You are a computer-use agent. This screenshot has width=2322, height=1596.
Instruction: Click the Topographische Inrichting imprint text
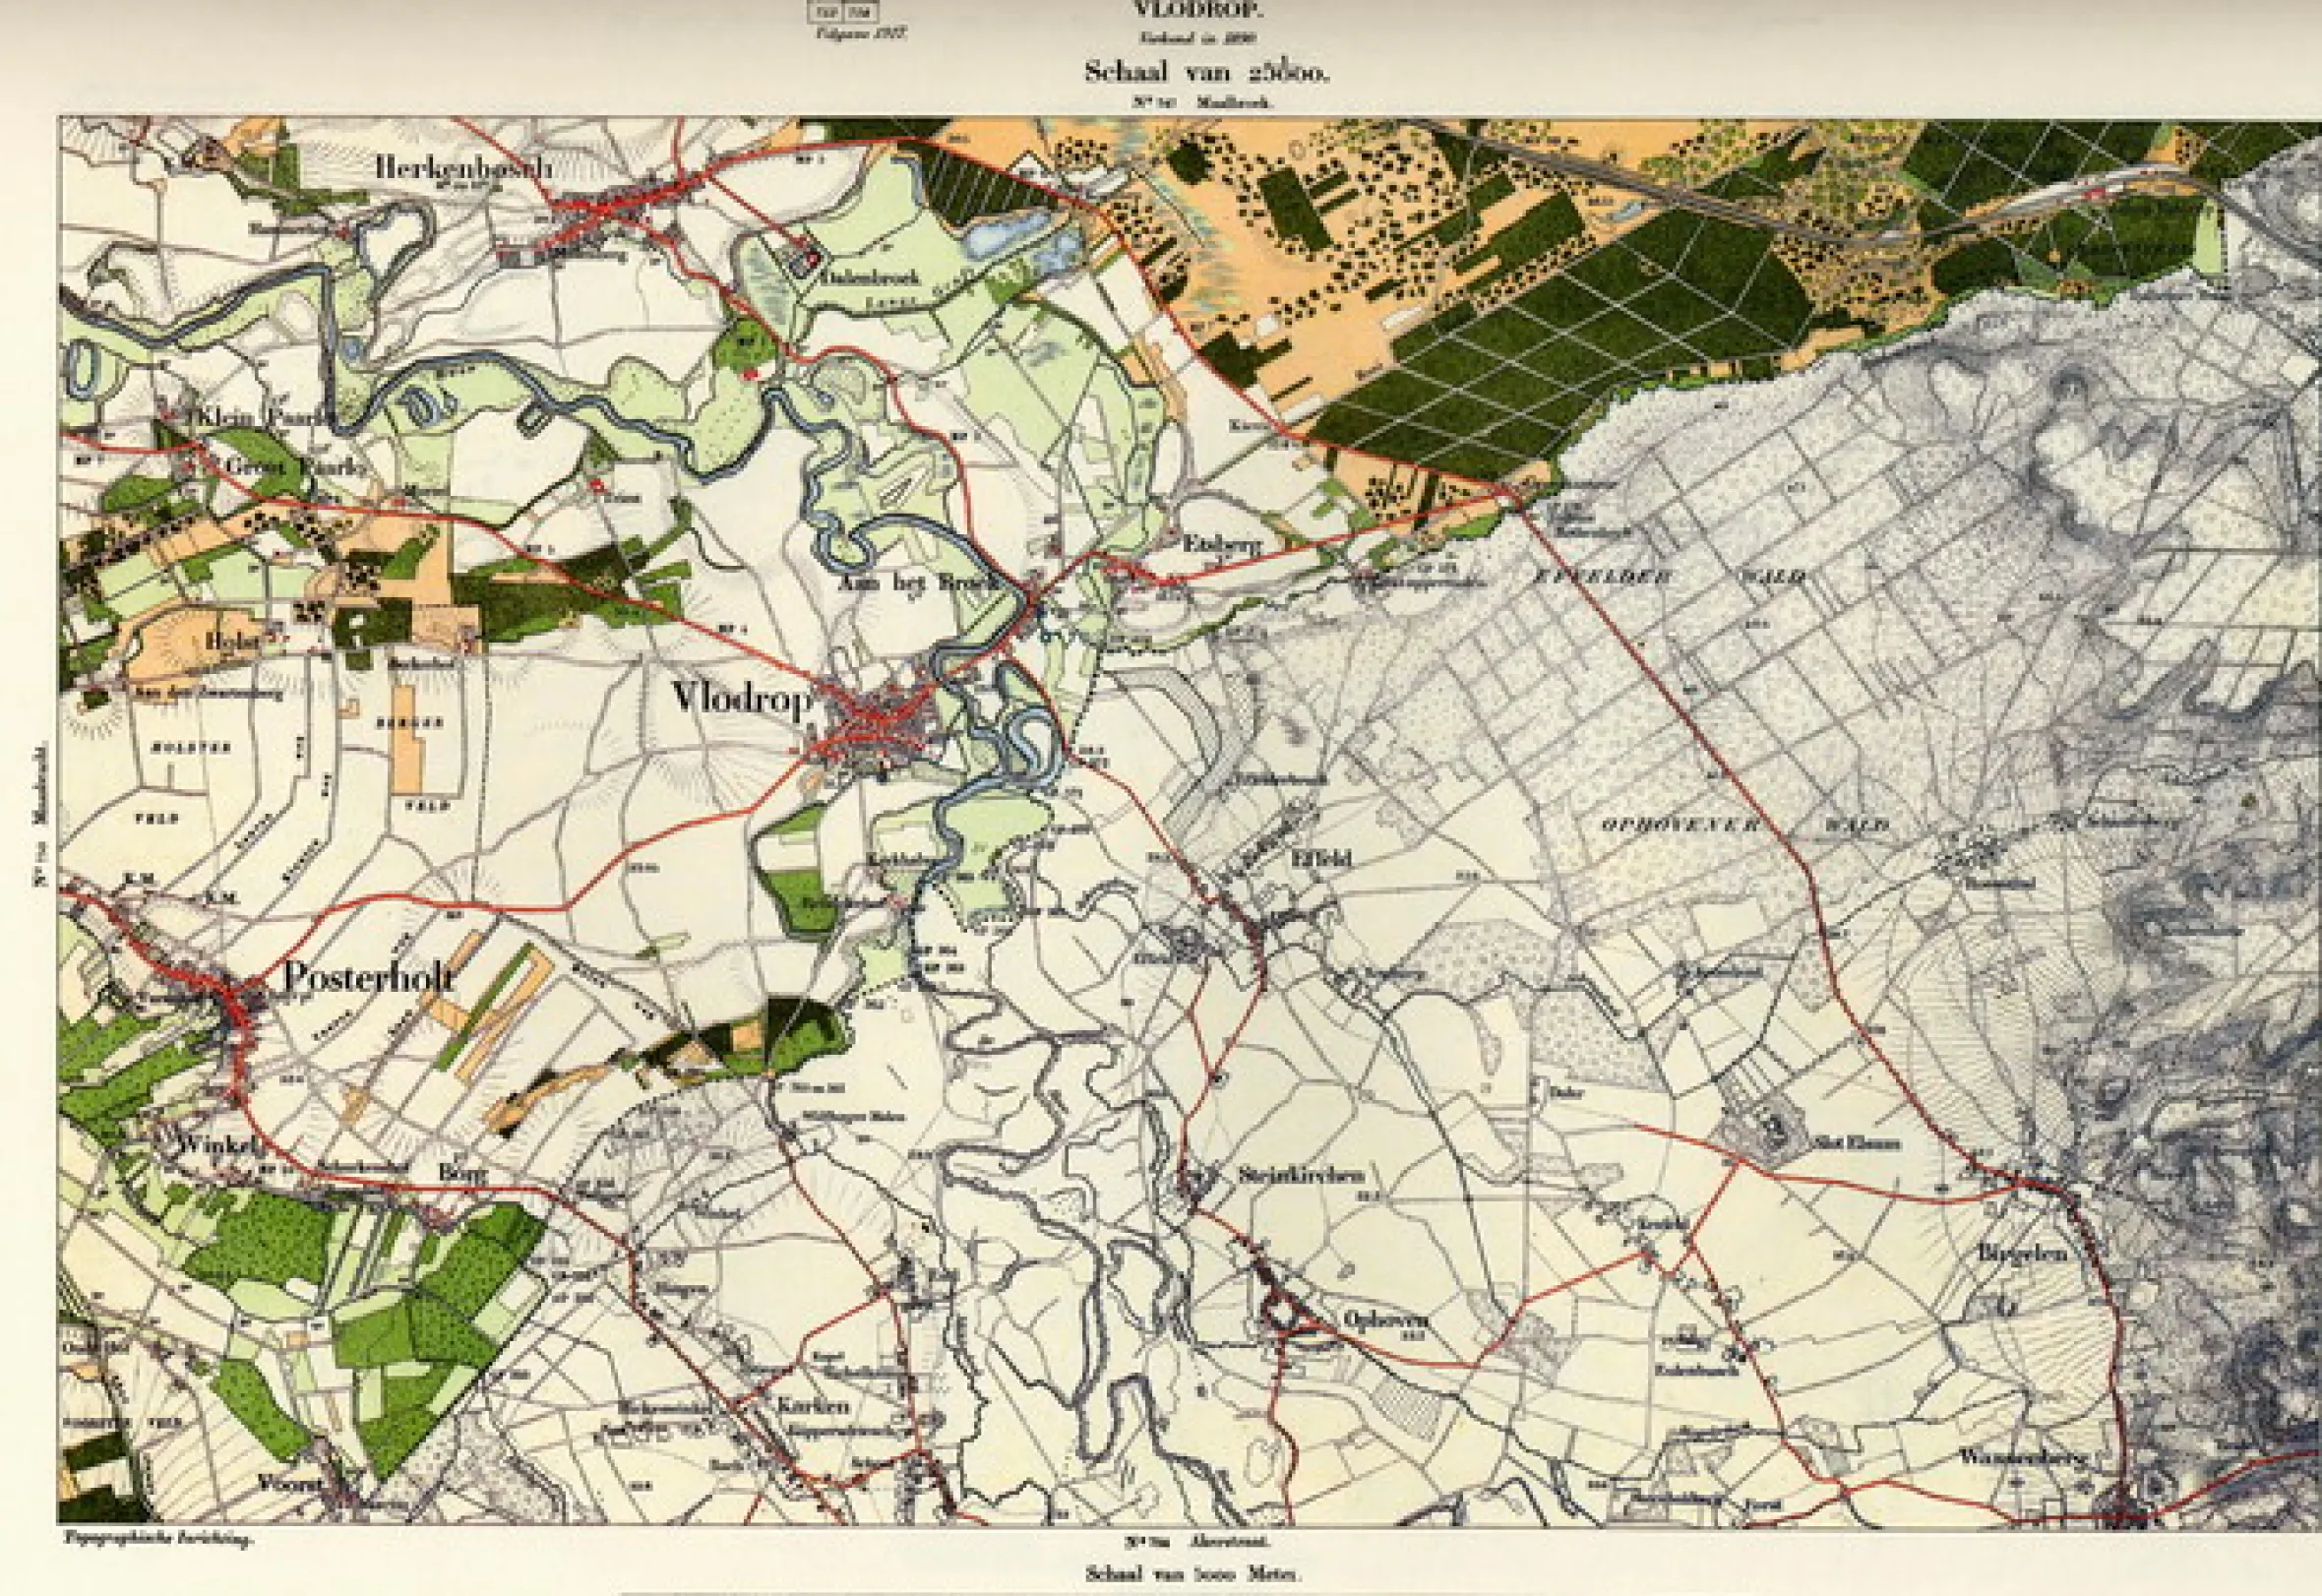click(x=158, y=1541)
